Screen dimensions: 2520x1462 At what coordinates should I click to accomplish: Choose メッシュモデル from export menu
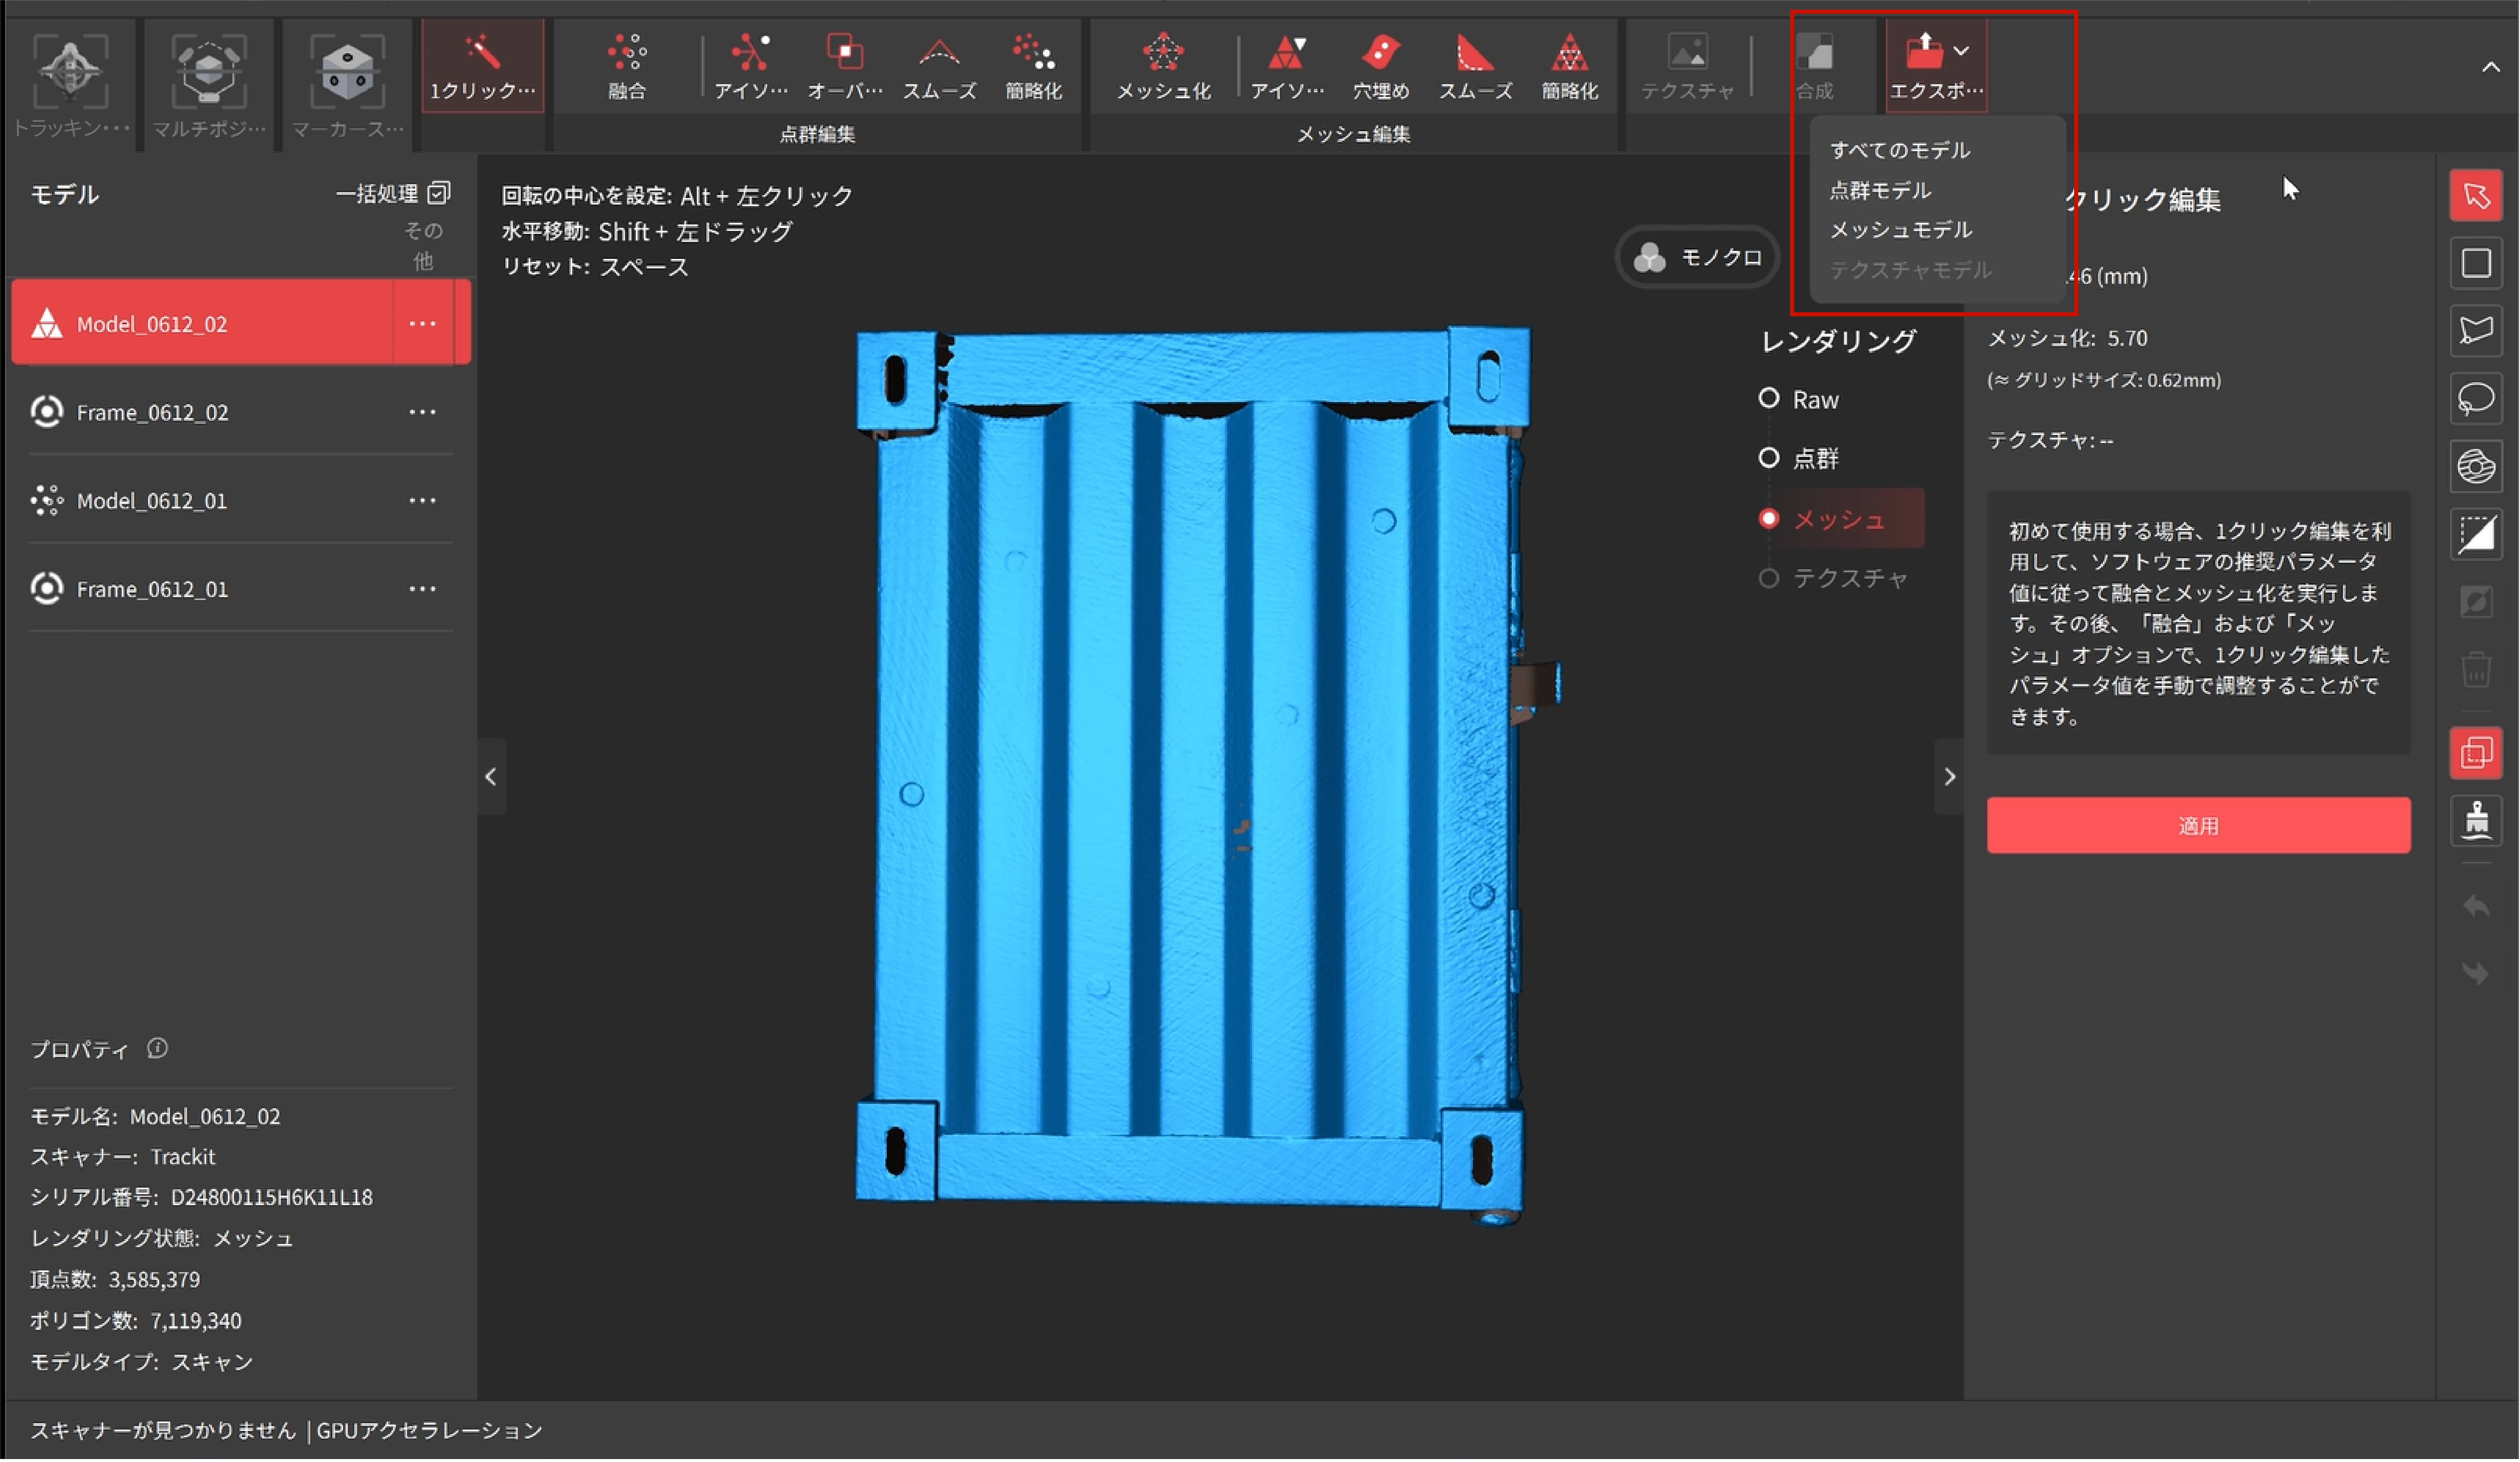[1900, 230]
